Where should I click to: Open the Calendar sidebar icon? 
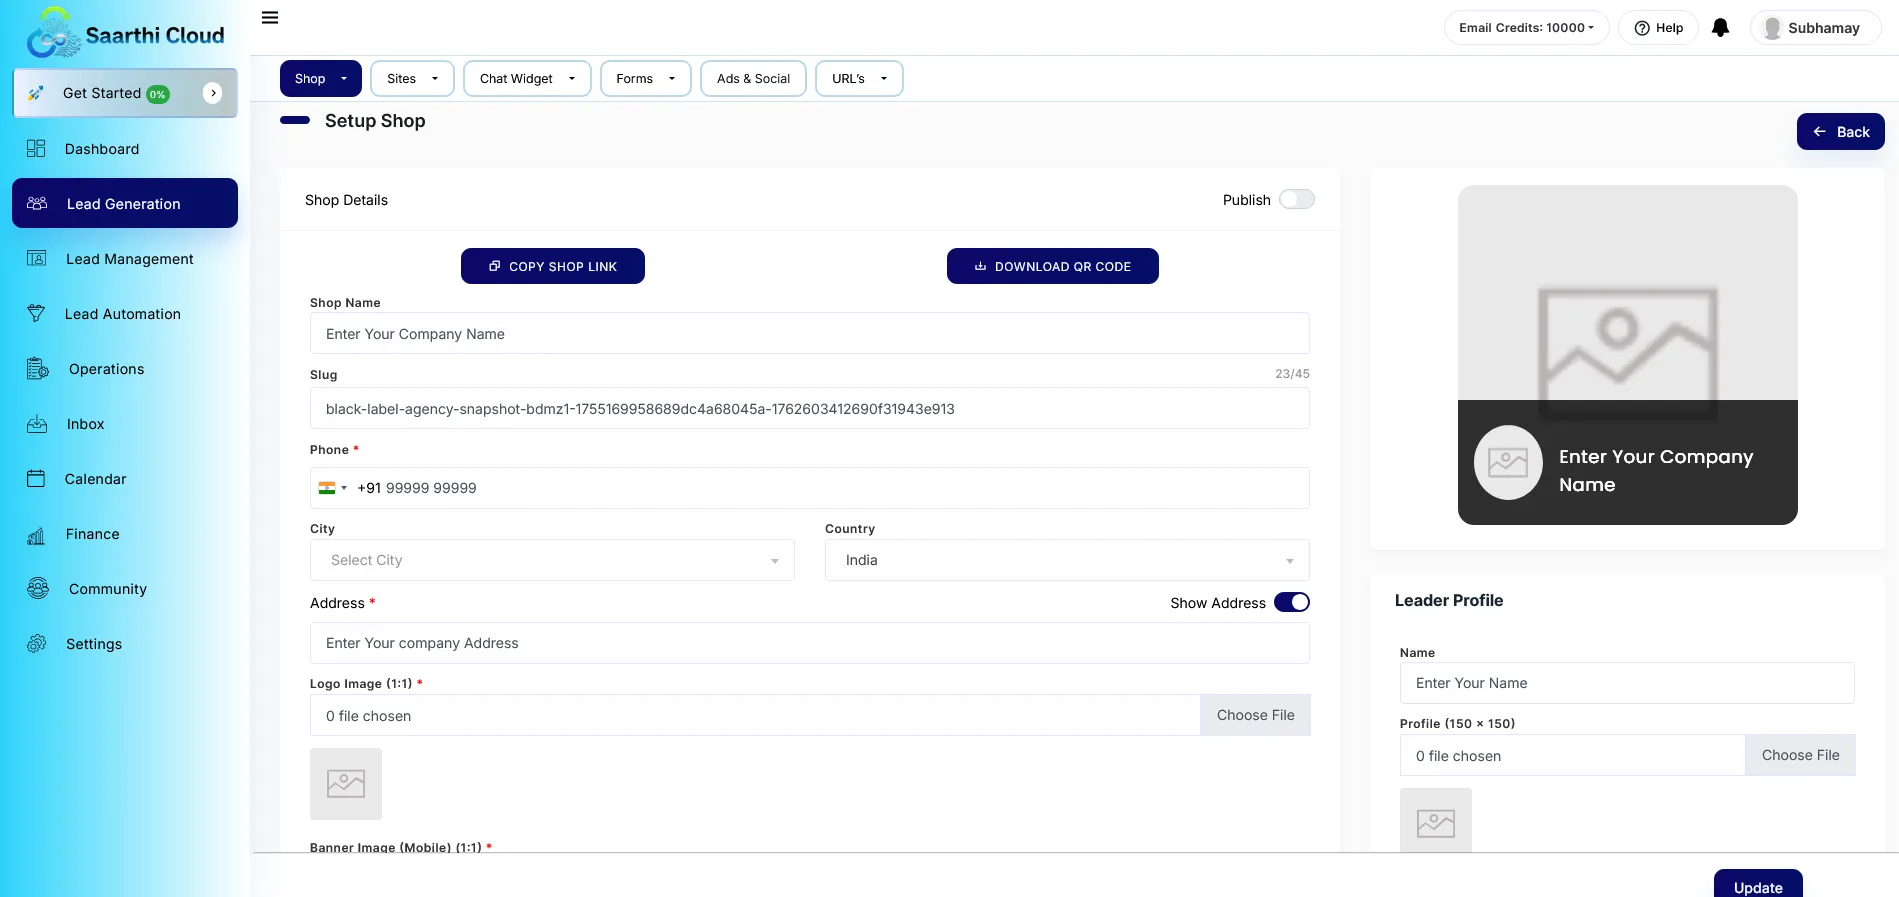(x=37, y=479)
